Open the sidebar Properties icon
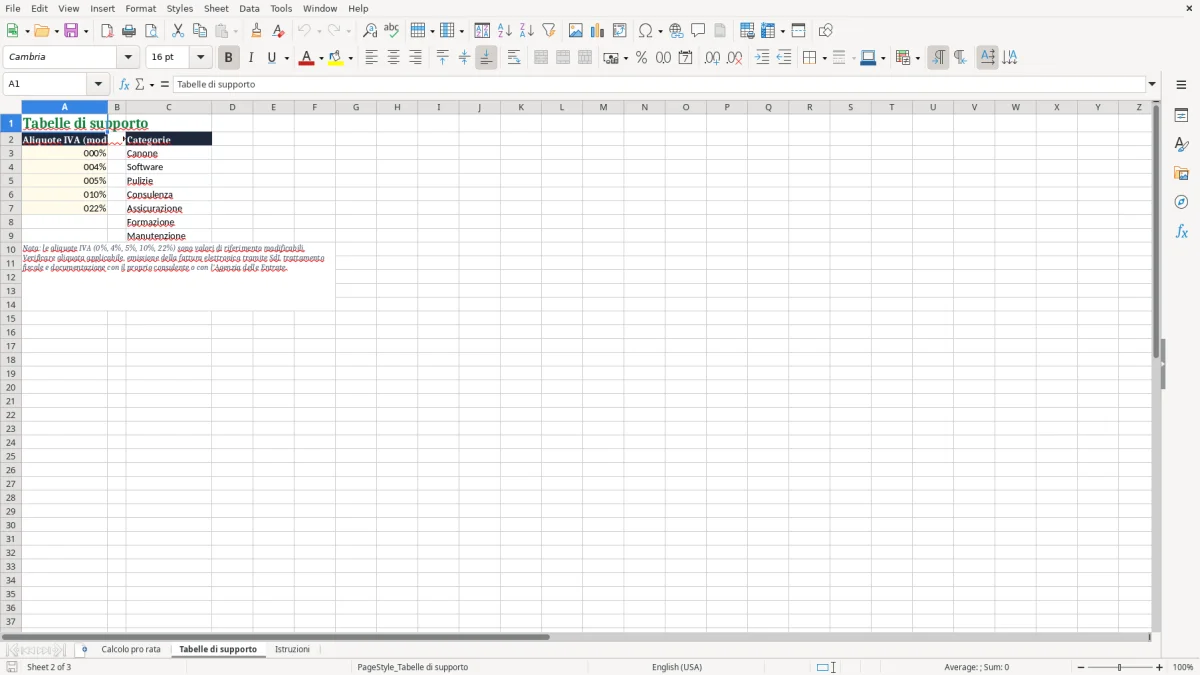This screenshot has width=1200, height=675. click(1181, 115)
